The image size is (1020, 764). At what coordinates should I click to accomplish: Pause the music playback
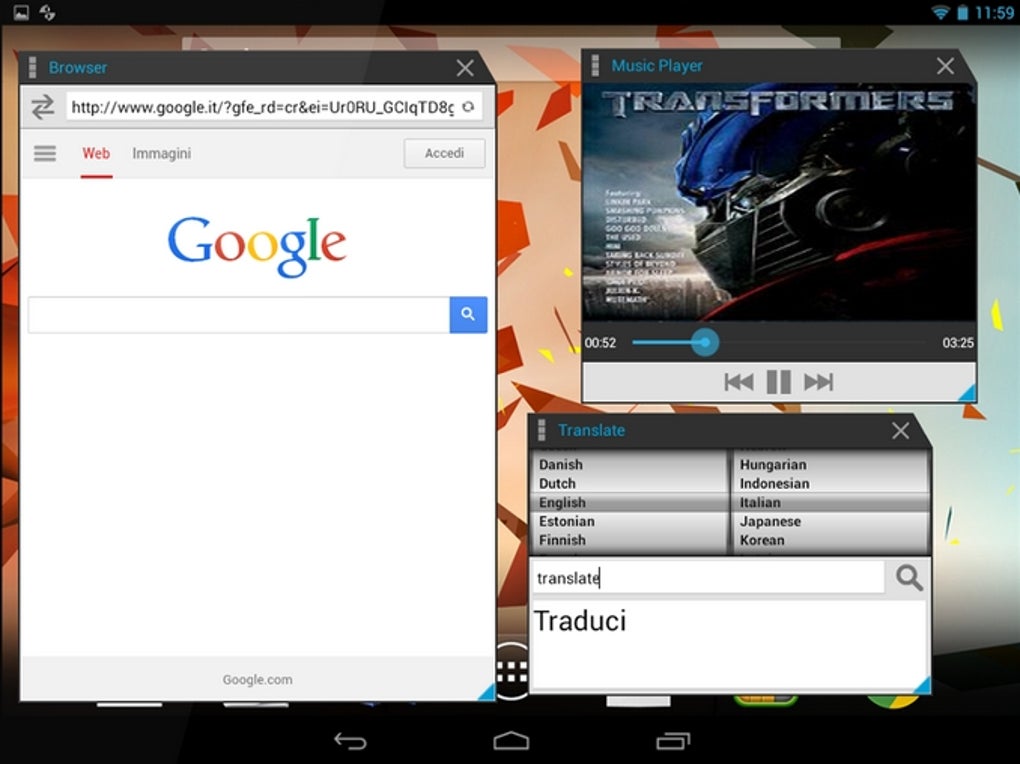(779, 382)
